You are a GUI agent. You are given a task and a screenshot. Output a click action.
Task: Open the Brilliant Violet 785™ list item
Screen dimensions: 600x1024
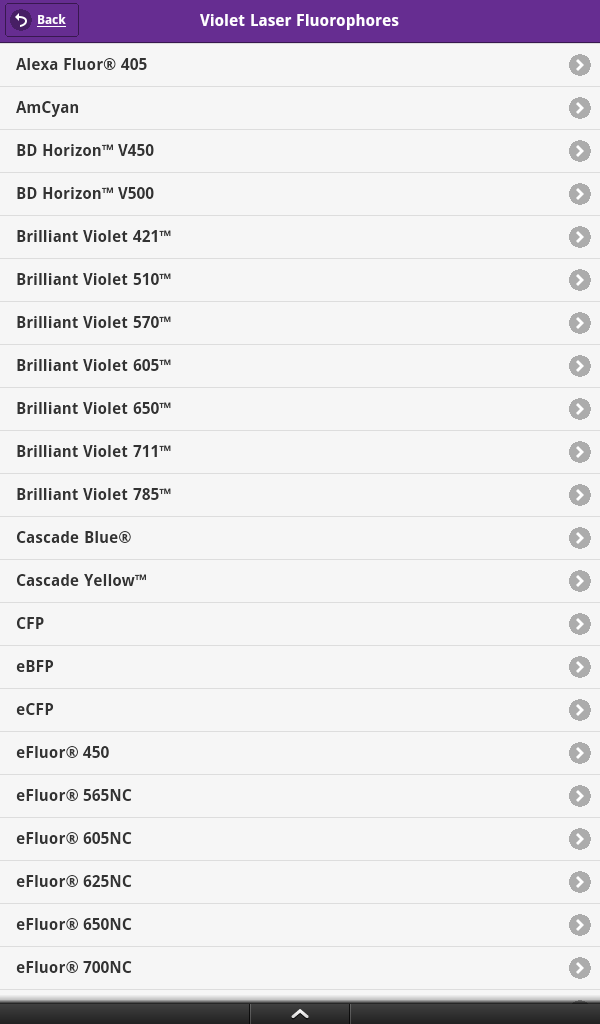[x=94, y=495]
